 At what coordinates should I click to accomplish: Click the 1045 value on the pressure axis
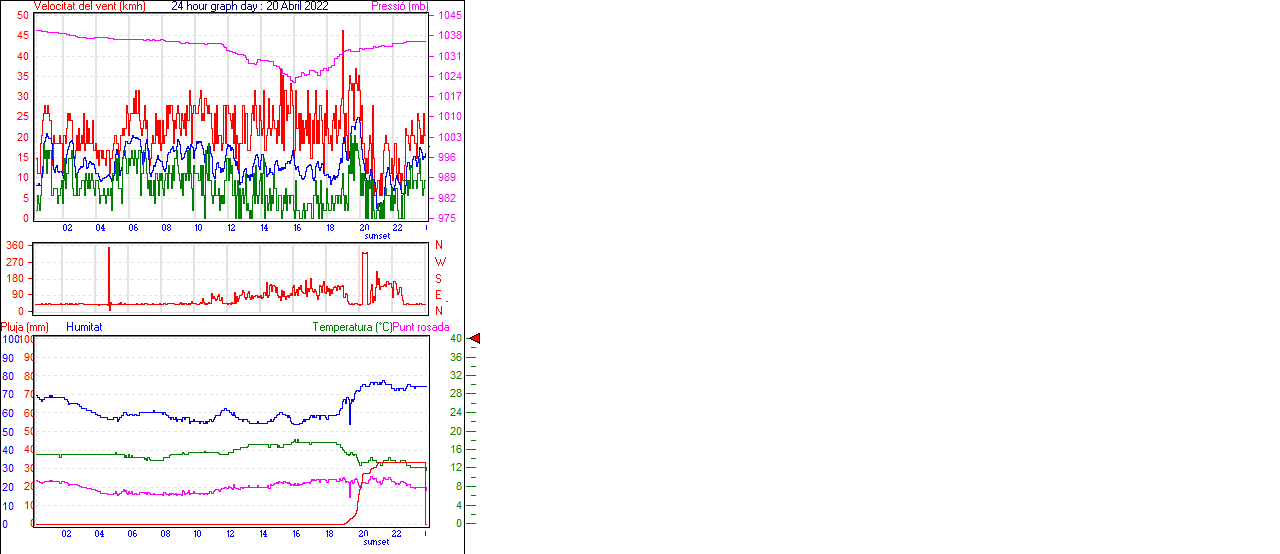450,16
